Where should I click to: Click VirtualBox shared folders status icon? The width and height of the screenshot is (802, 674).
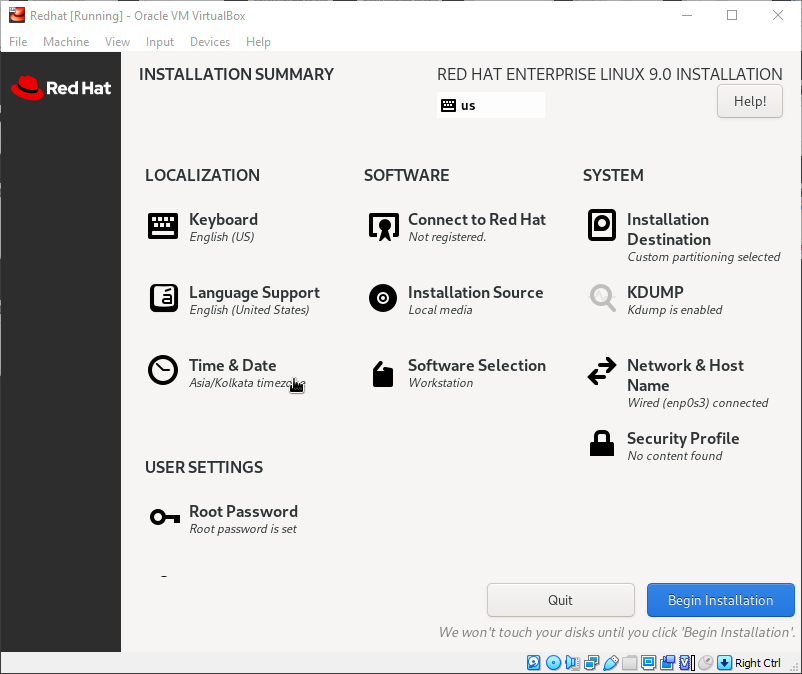(630, 663)
